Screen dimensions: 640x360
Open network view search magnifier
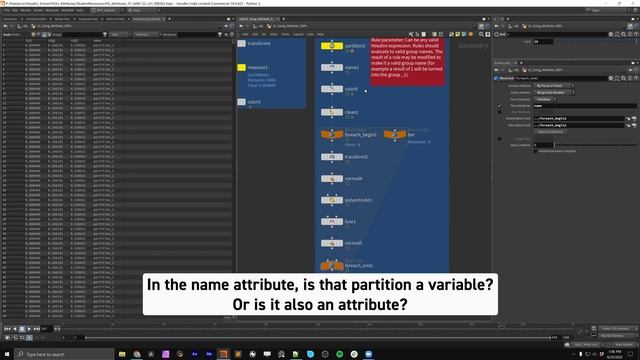coord(481,34)
